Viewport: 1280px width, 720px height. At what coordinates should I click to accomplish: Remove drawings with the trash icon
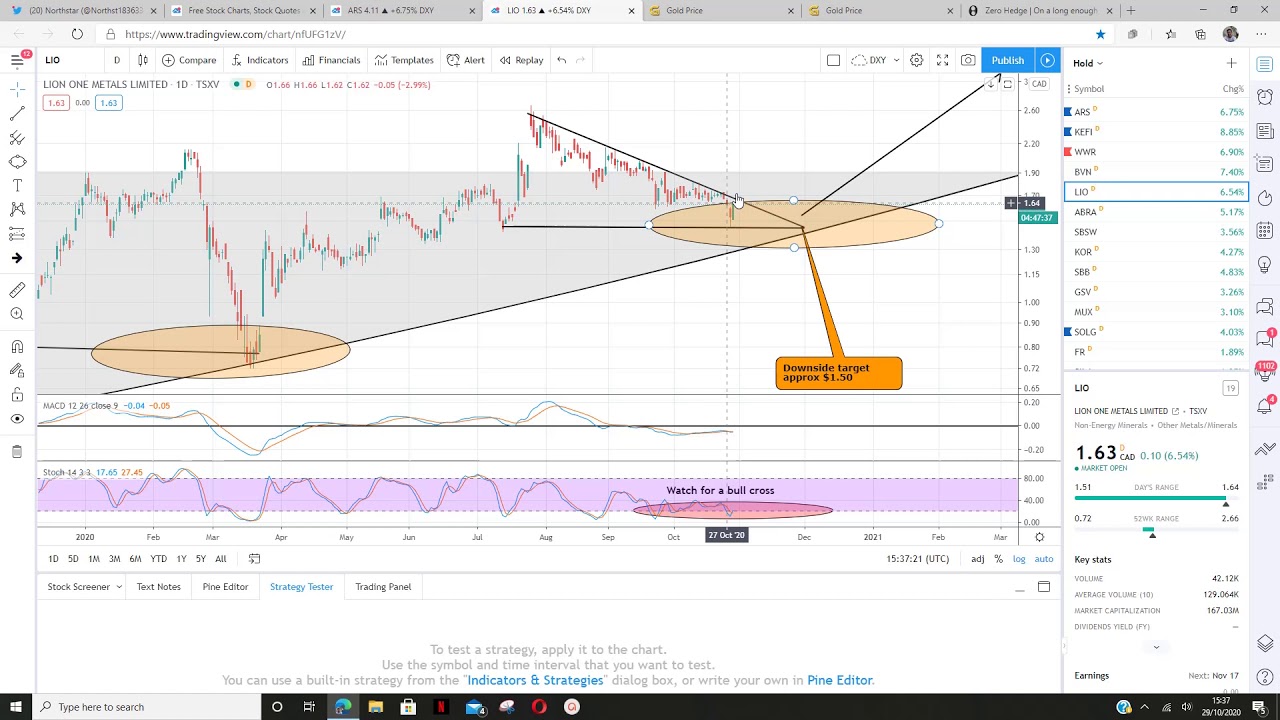(17, 452)
